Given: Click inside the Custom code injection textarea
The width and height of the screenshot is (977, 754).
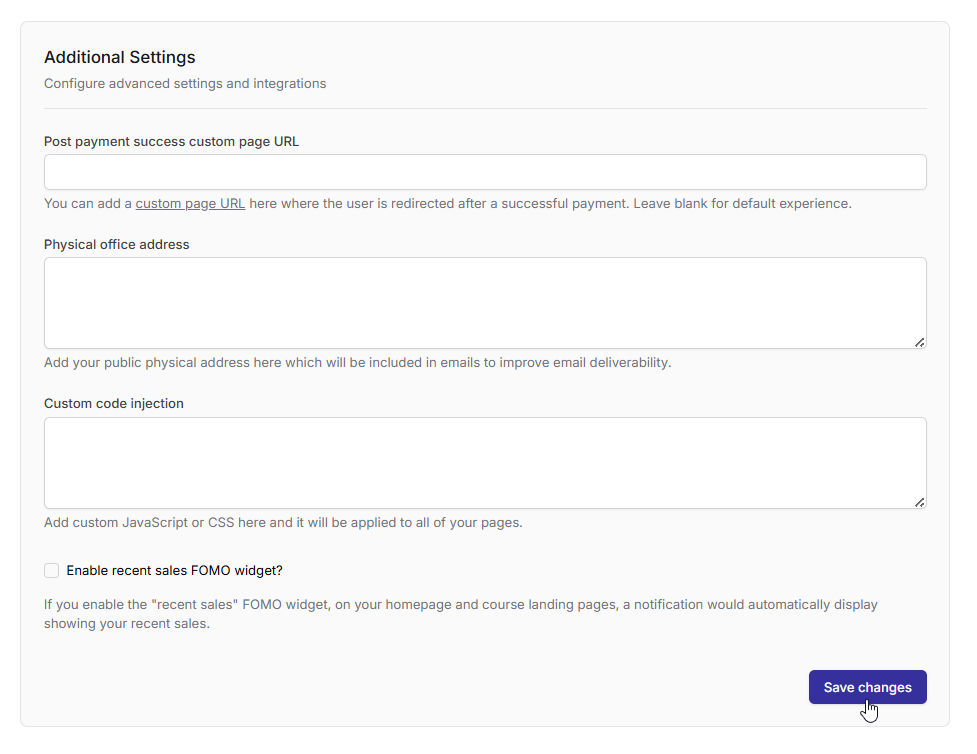Looking at the screenshot, I should tap(485, 462).
